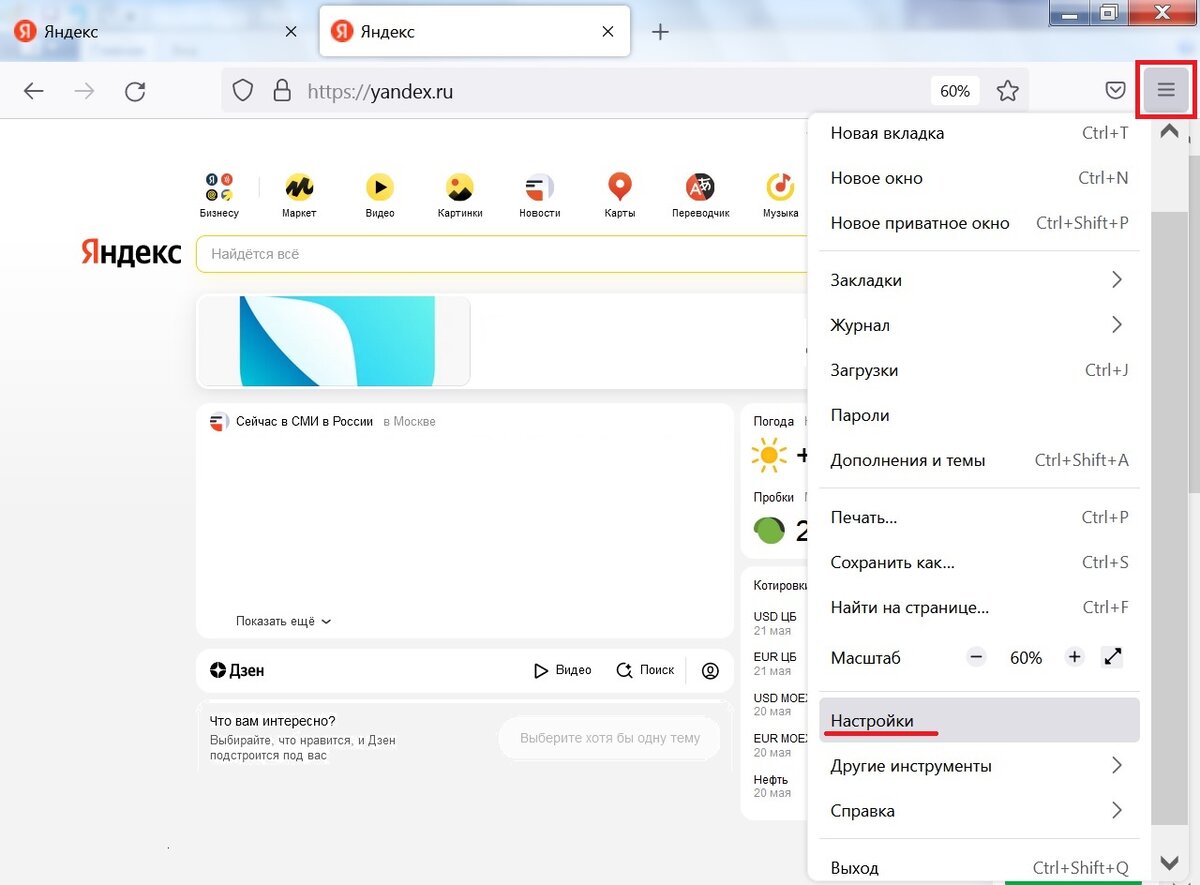Click the Нефть quote row

pos(771,786)
